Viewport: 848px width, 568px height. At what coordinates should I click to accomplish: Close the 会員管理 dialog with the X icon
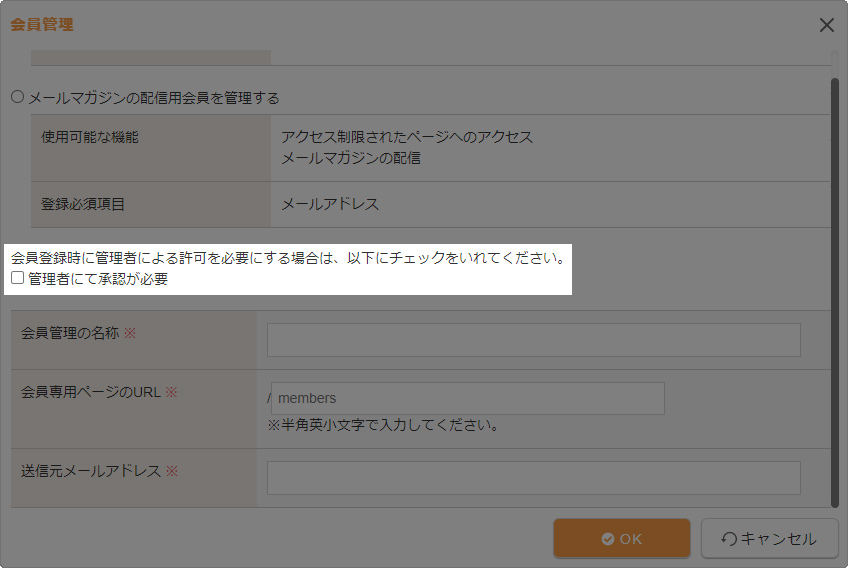point(826,25)
